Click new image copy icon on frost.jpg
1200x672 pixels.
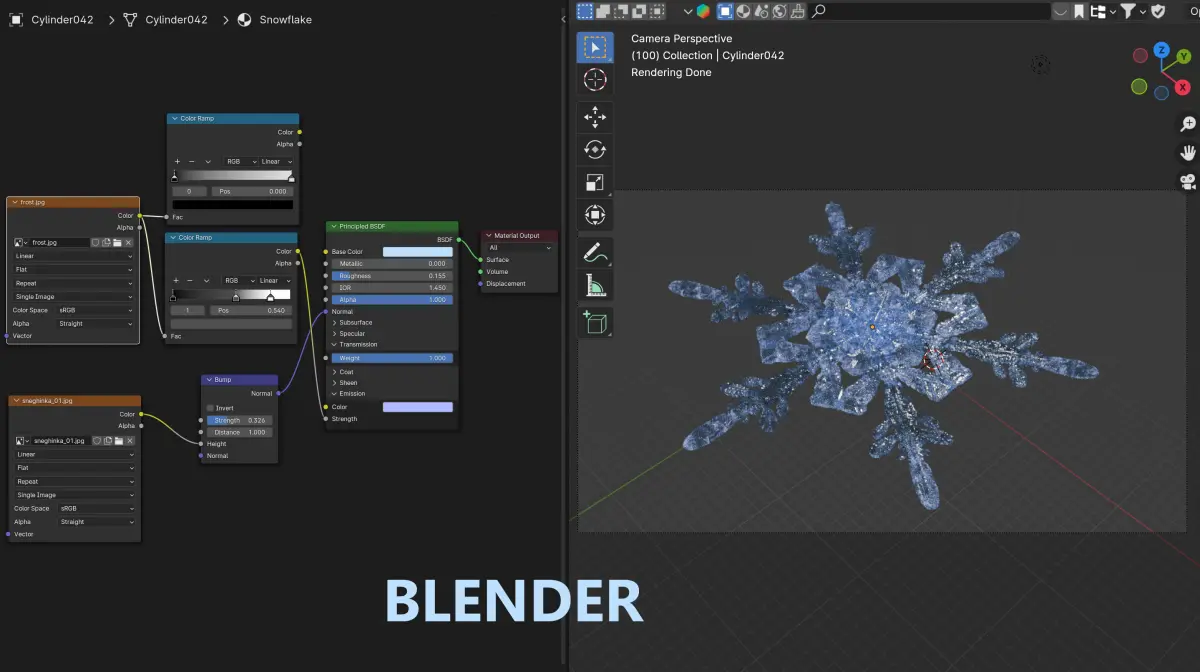click(107, 242)
